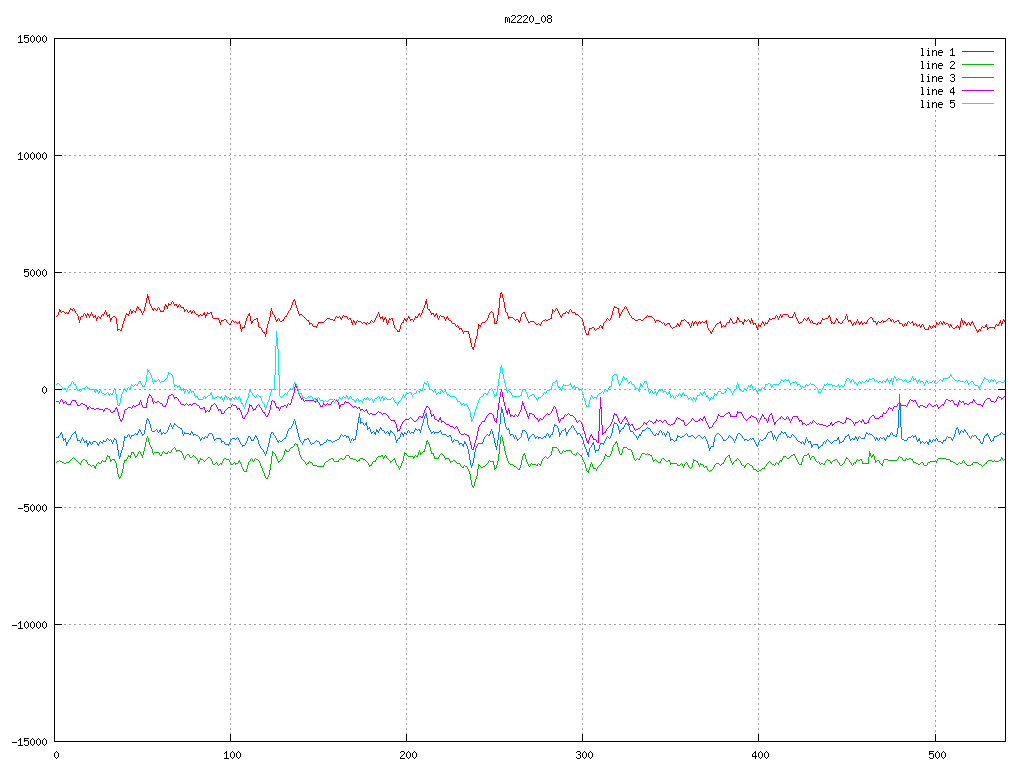Click the blue line 3 legend sample
This screenshot has height=768, width=1024.
(x=978, y=78)
